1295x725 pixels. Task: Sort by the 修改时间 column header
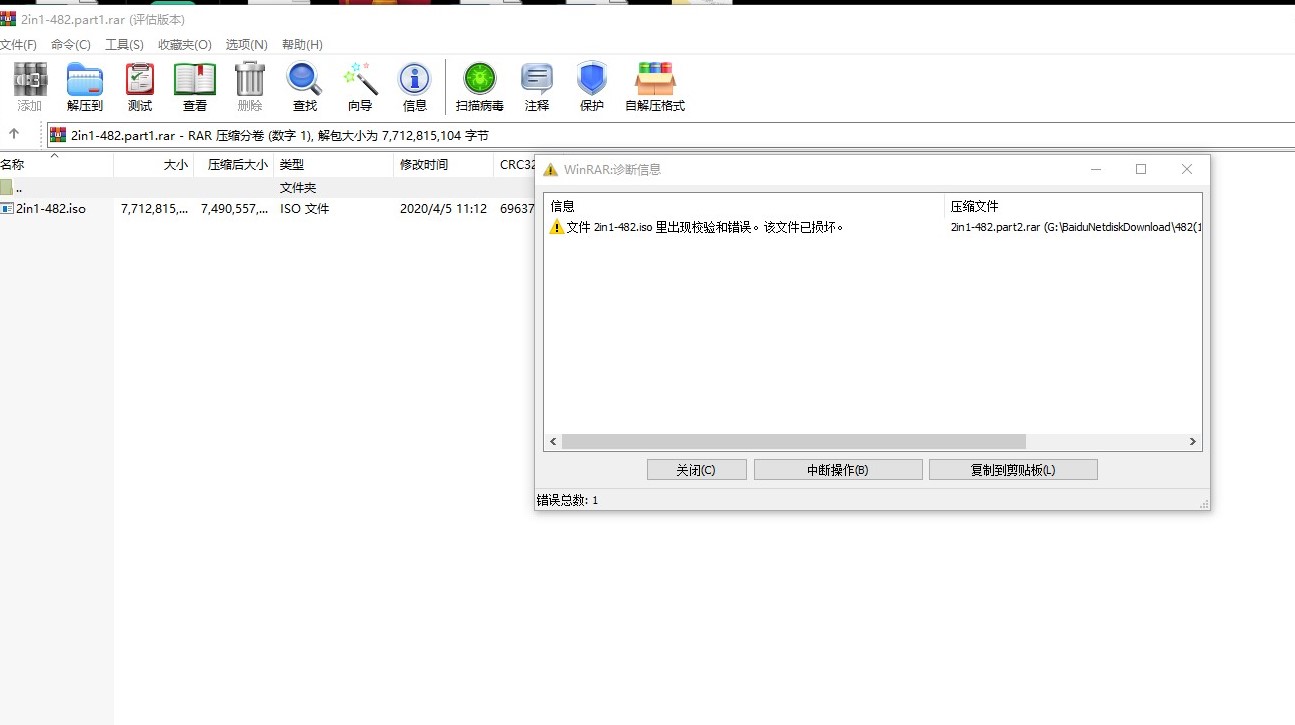tap(444, 165)
